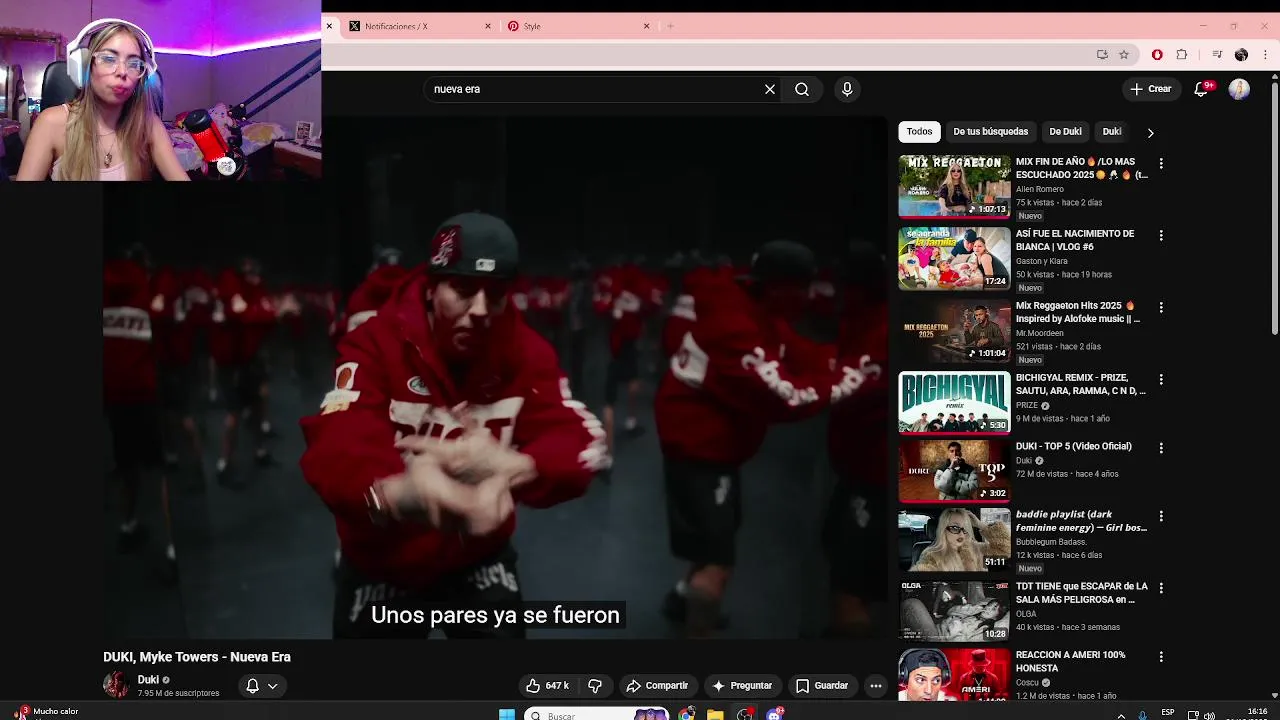Open MIX REGGAETON thumbnail by Allen Romero
The image size is (1280, 720).
[x=954, y=186]
